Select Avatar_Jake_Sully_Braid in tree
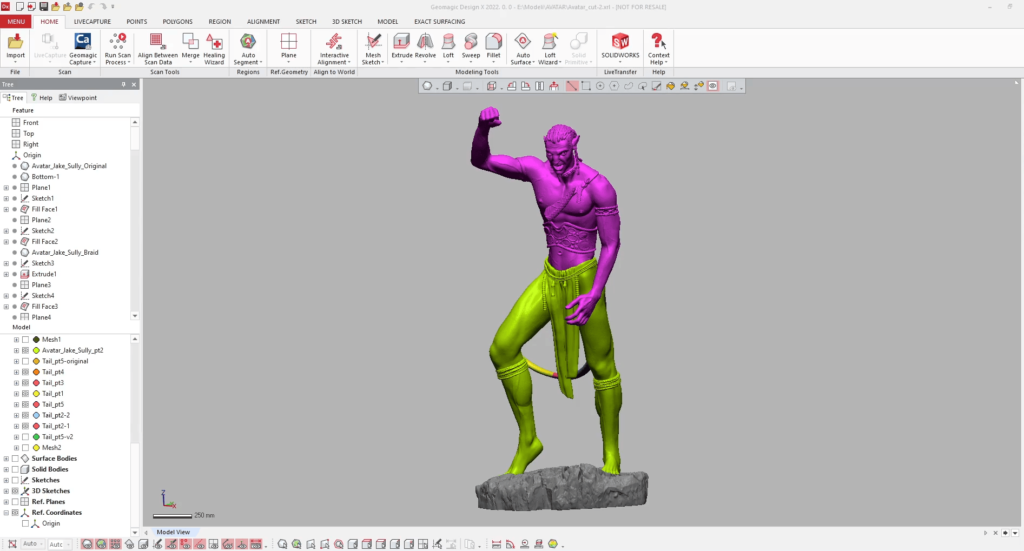The image size is (1024, 551). (65, 252)
